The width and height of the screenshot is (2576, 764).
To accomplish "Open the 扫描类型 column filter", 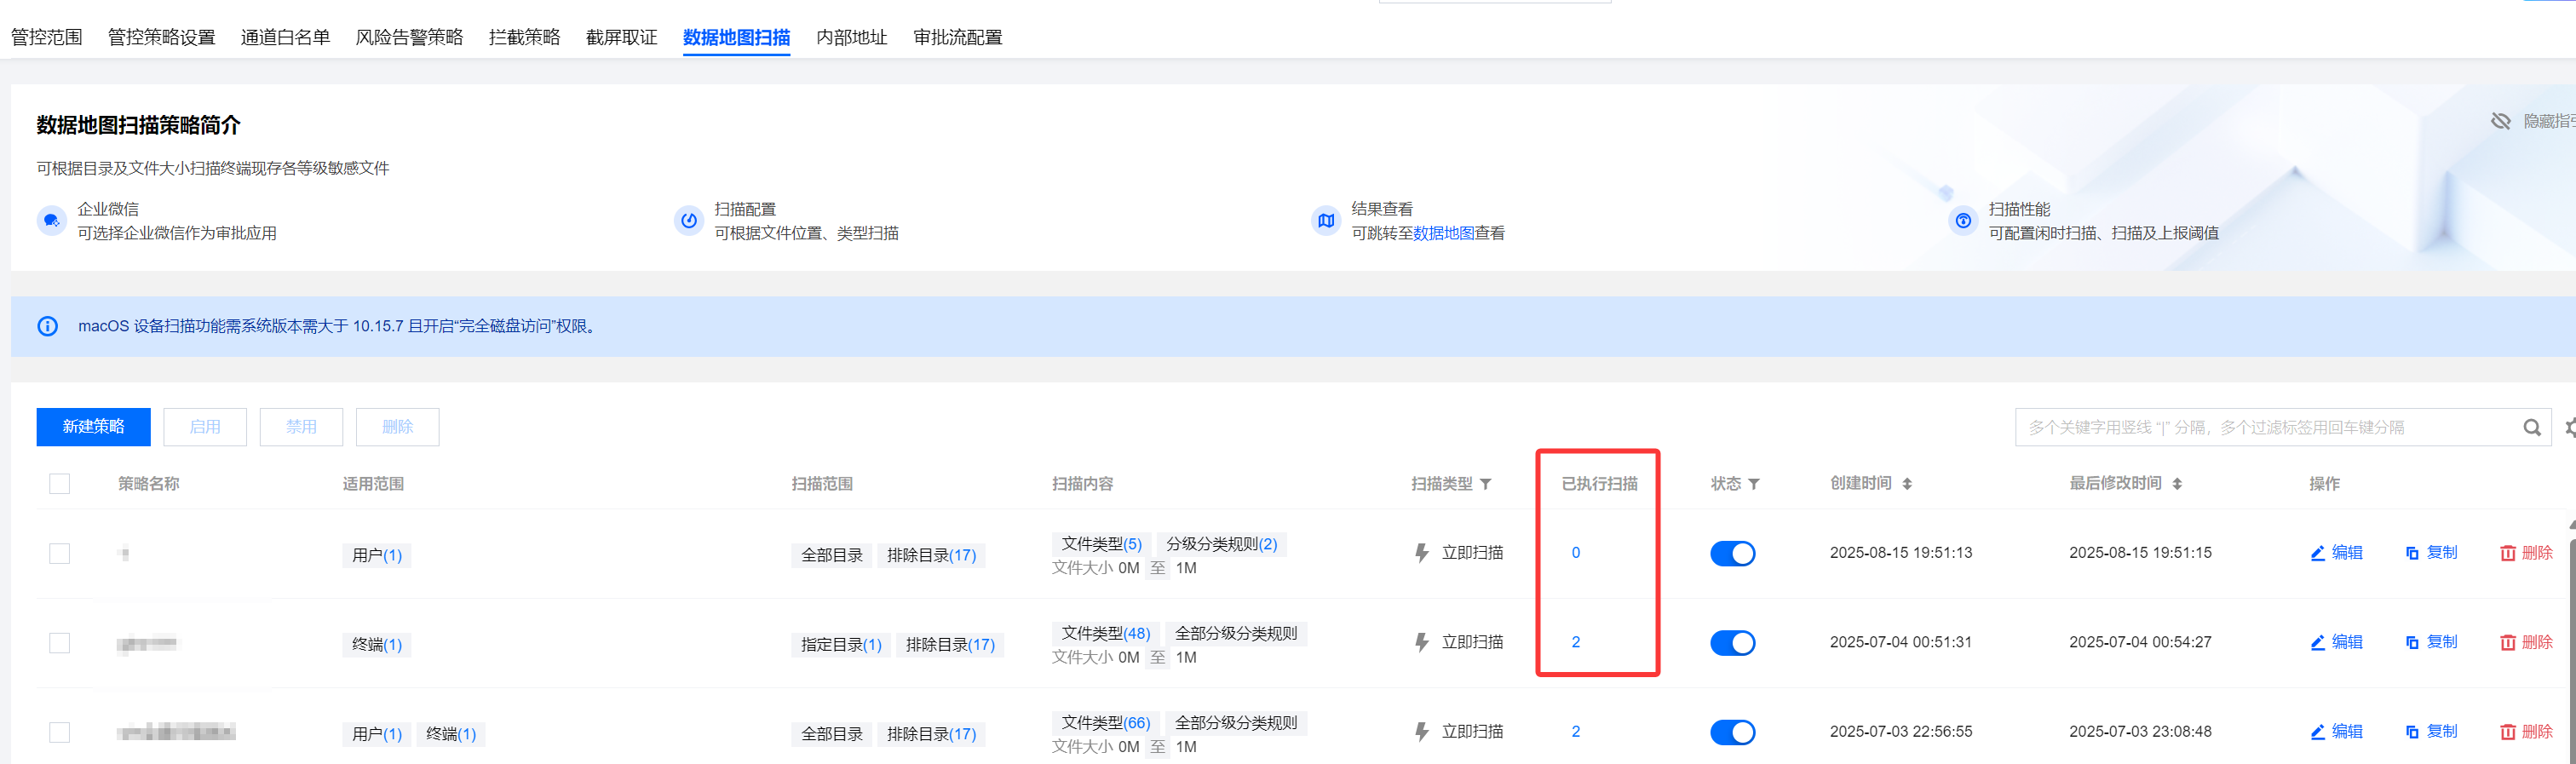I will [1486, 484].
